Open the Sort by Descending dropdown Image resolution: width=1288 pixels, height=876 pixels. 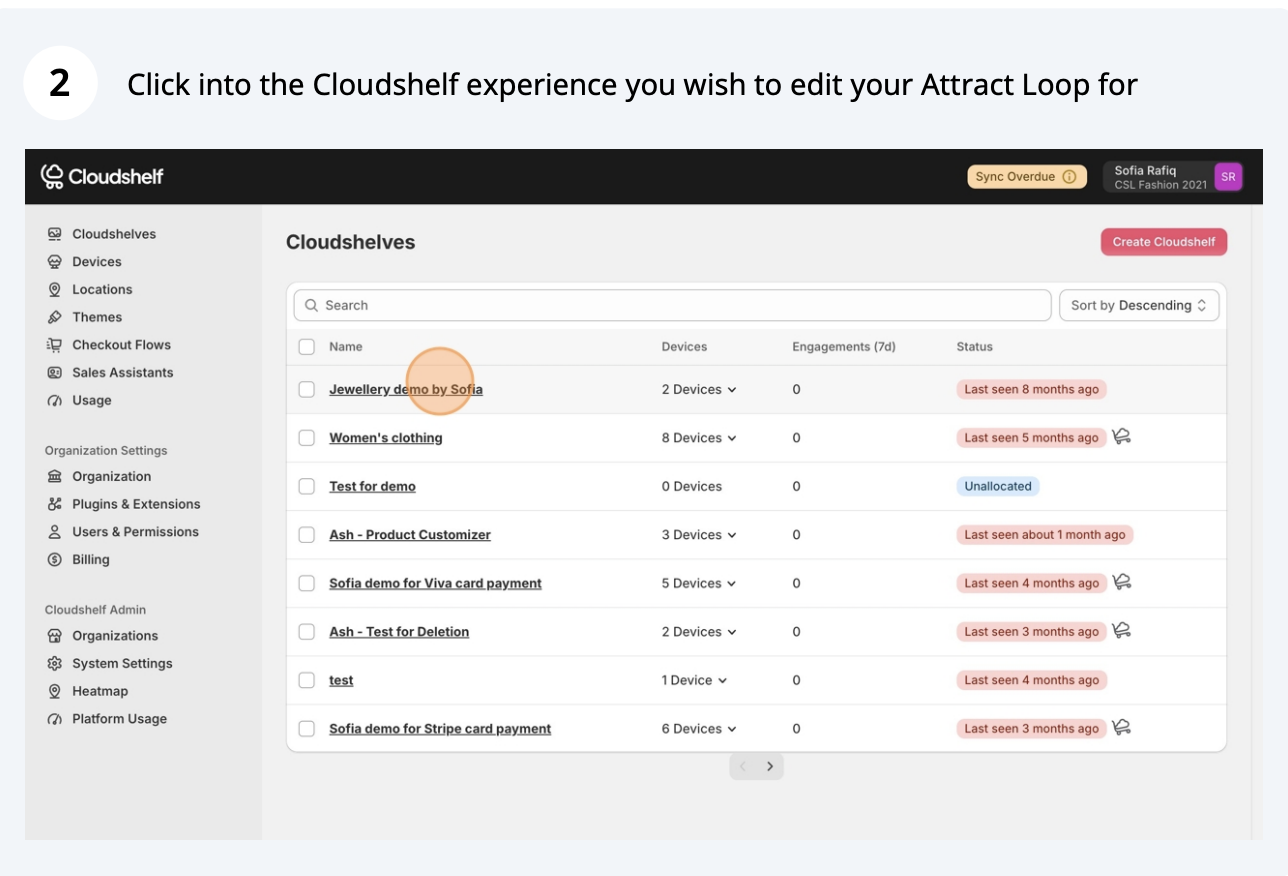[x=1139, y=306]
